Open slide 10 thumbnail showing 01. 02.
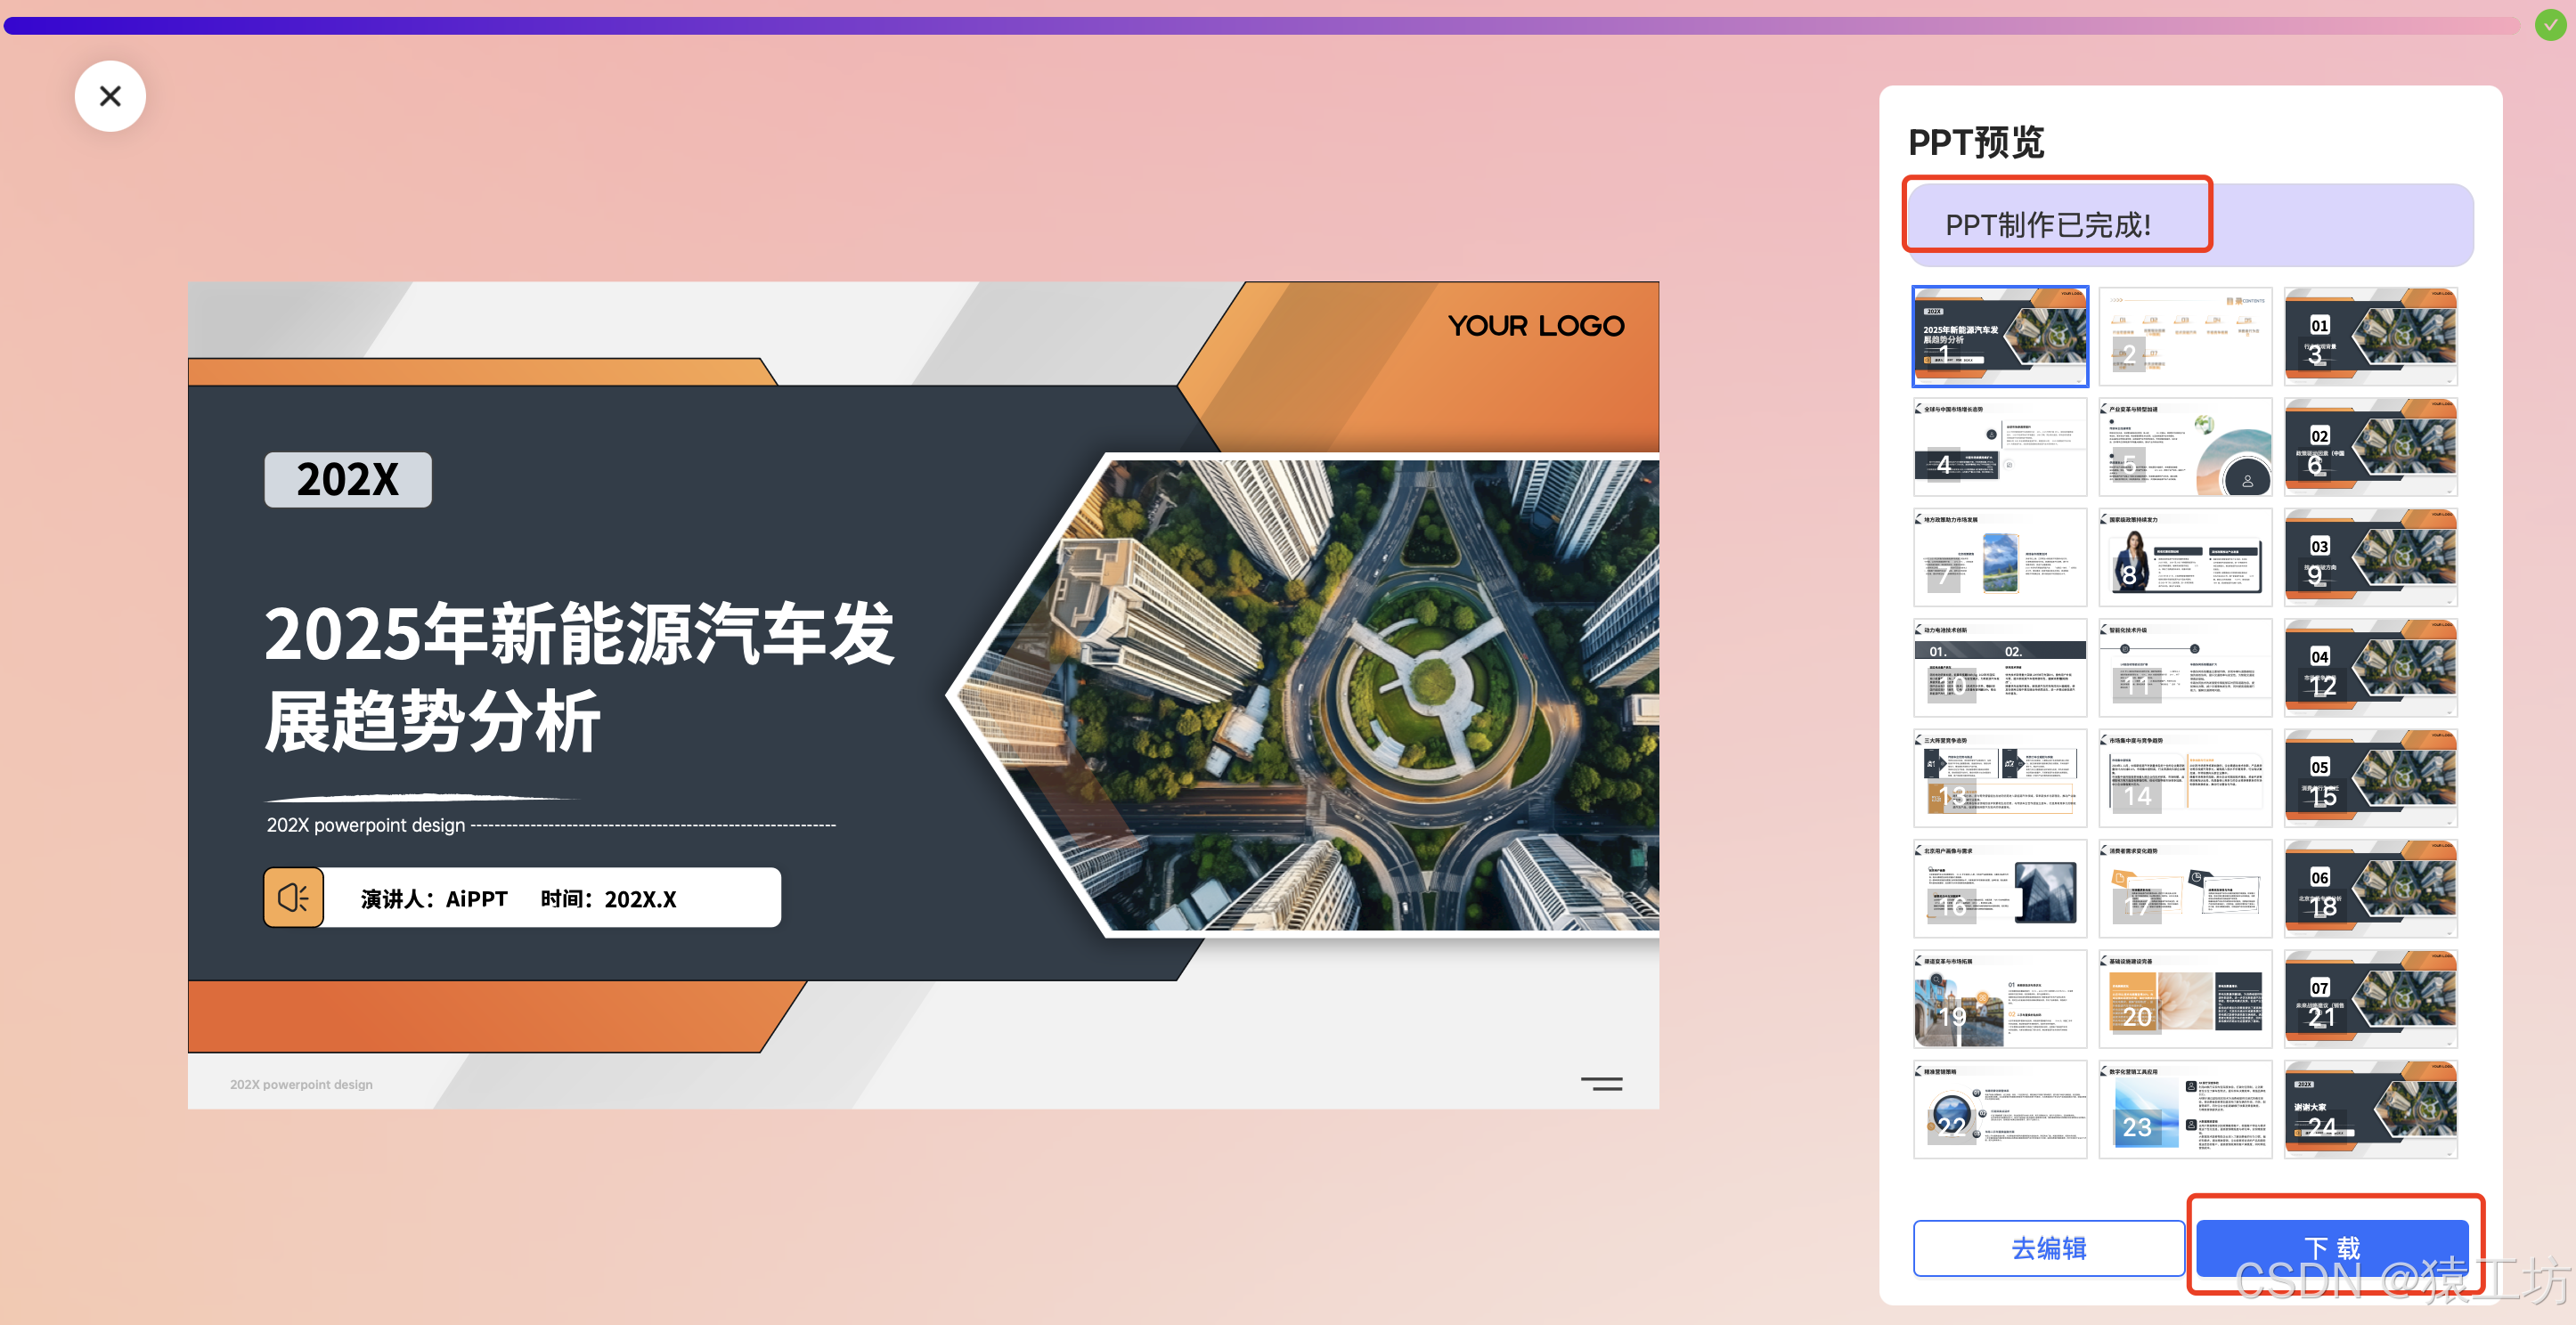This screenshot has width=2576, height=1325. 1999,667
